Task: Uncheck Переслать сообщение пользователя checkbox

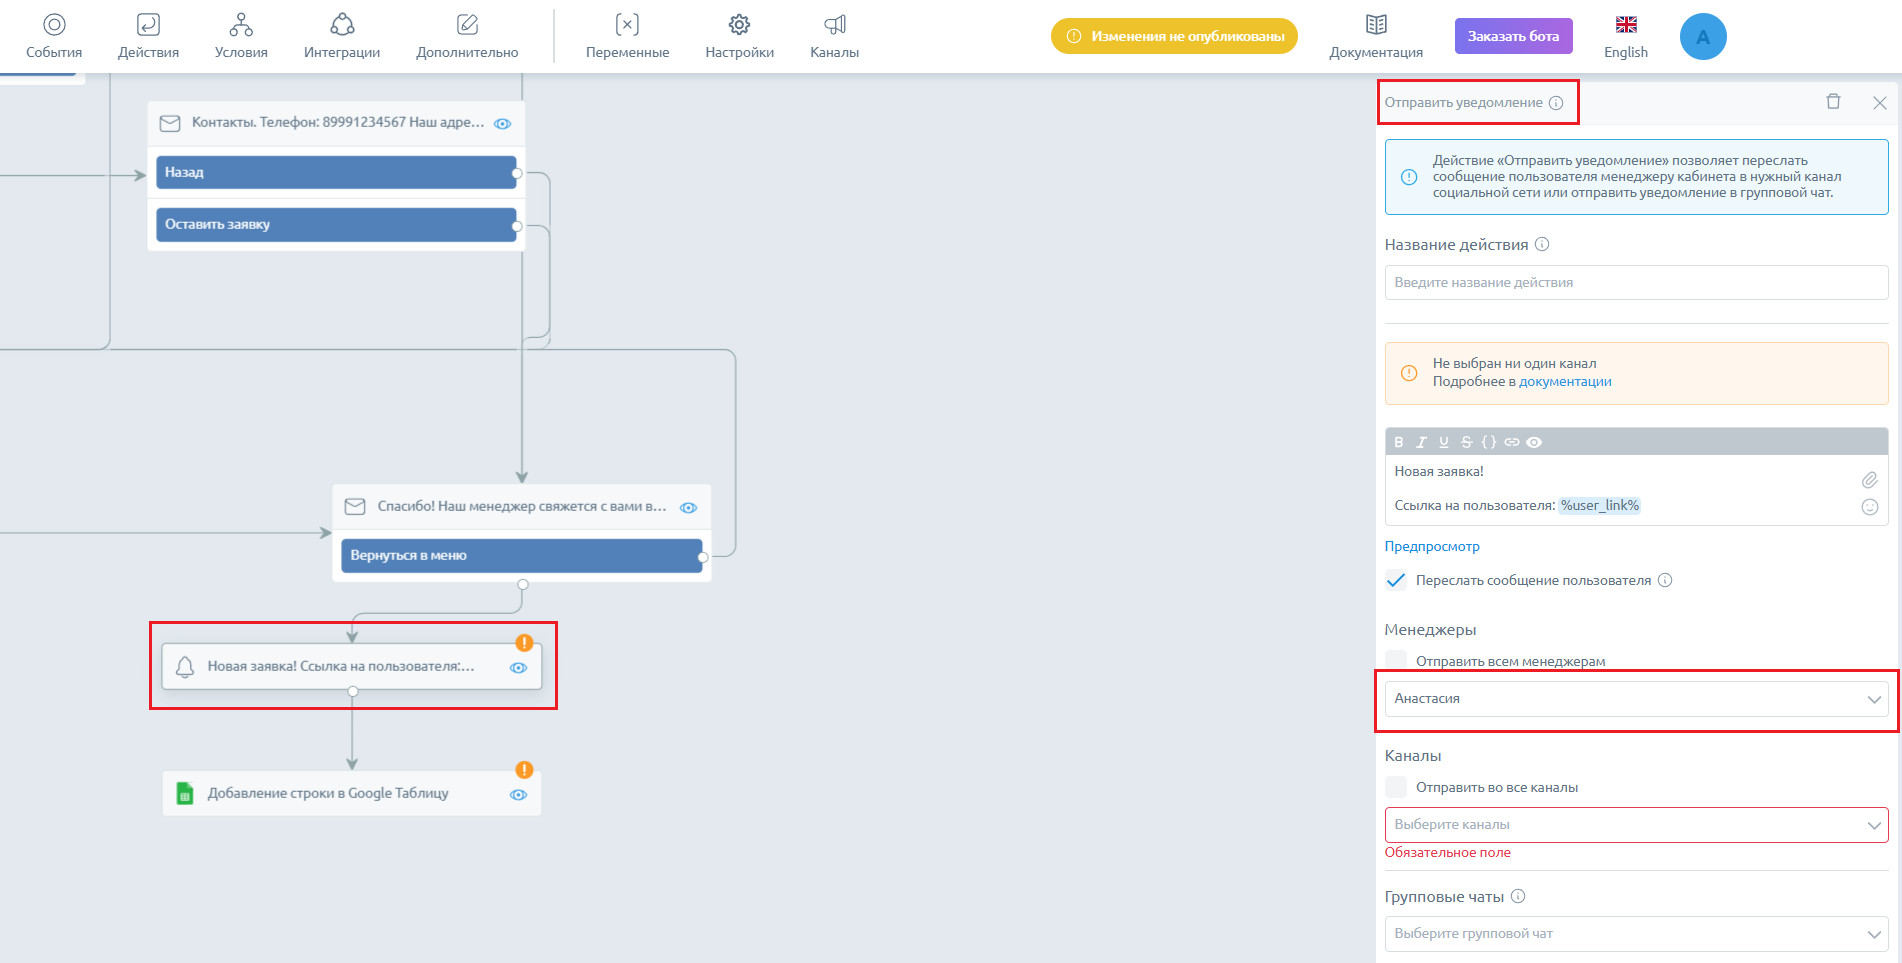Action: click(x=1396, y=580)
